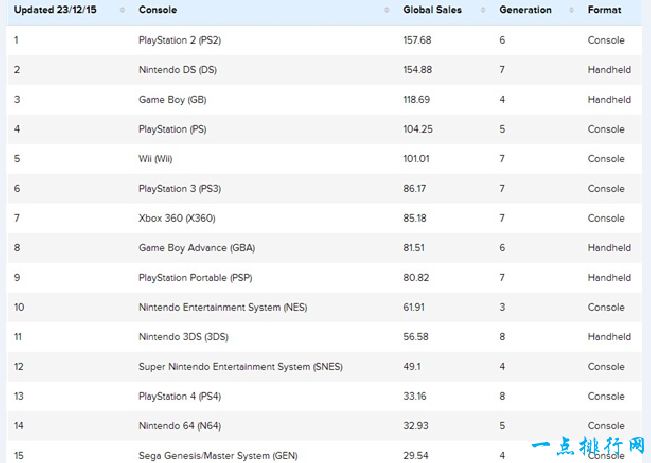Screen dimensions: 651x463
Task: Click the sales value 56.58
Action: point(416,337)
